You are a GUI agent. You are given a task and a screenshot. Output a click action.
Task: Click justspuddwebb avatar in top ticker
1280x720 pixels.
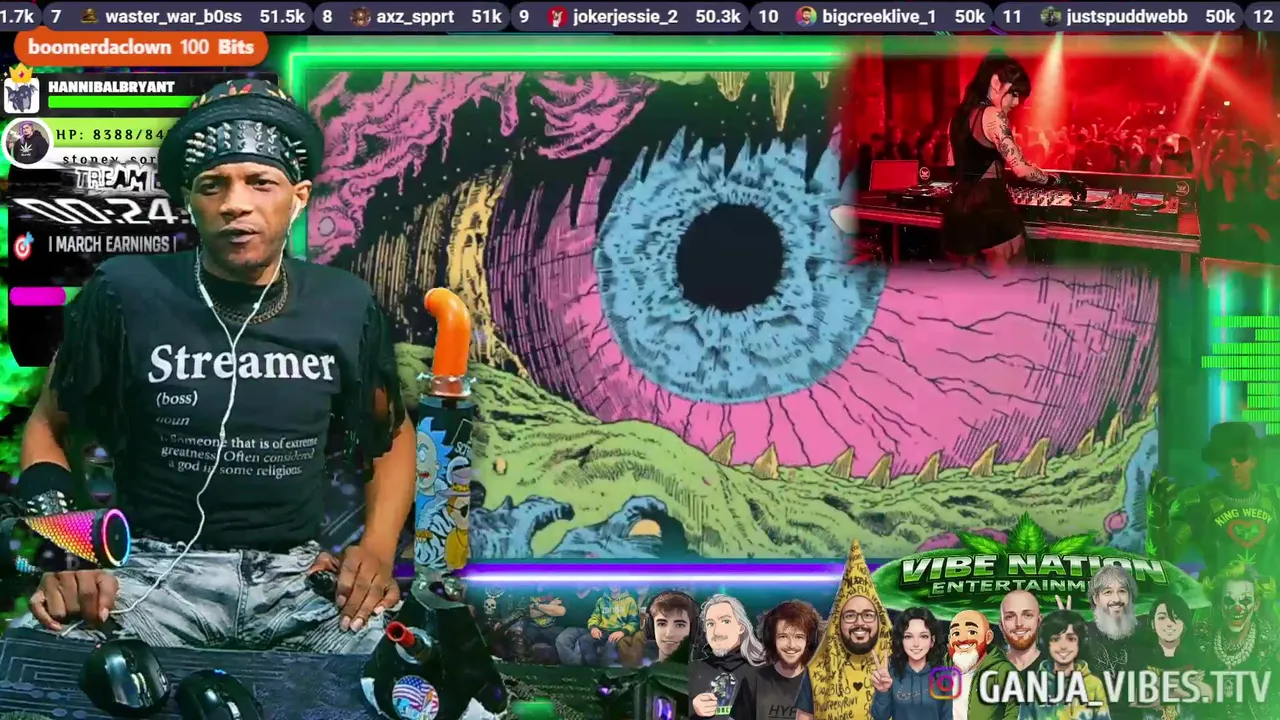point(1050,16)
